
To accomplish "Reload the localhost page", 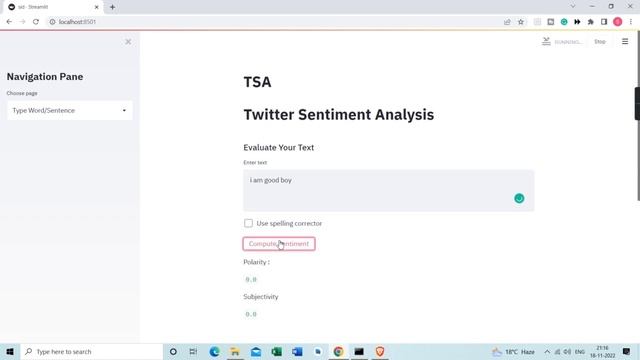I will [36, 22].
